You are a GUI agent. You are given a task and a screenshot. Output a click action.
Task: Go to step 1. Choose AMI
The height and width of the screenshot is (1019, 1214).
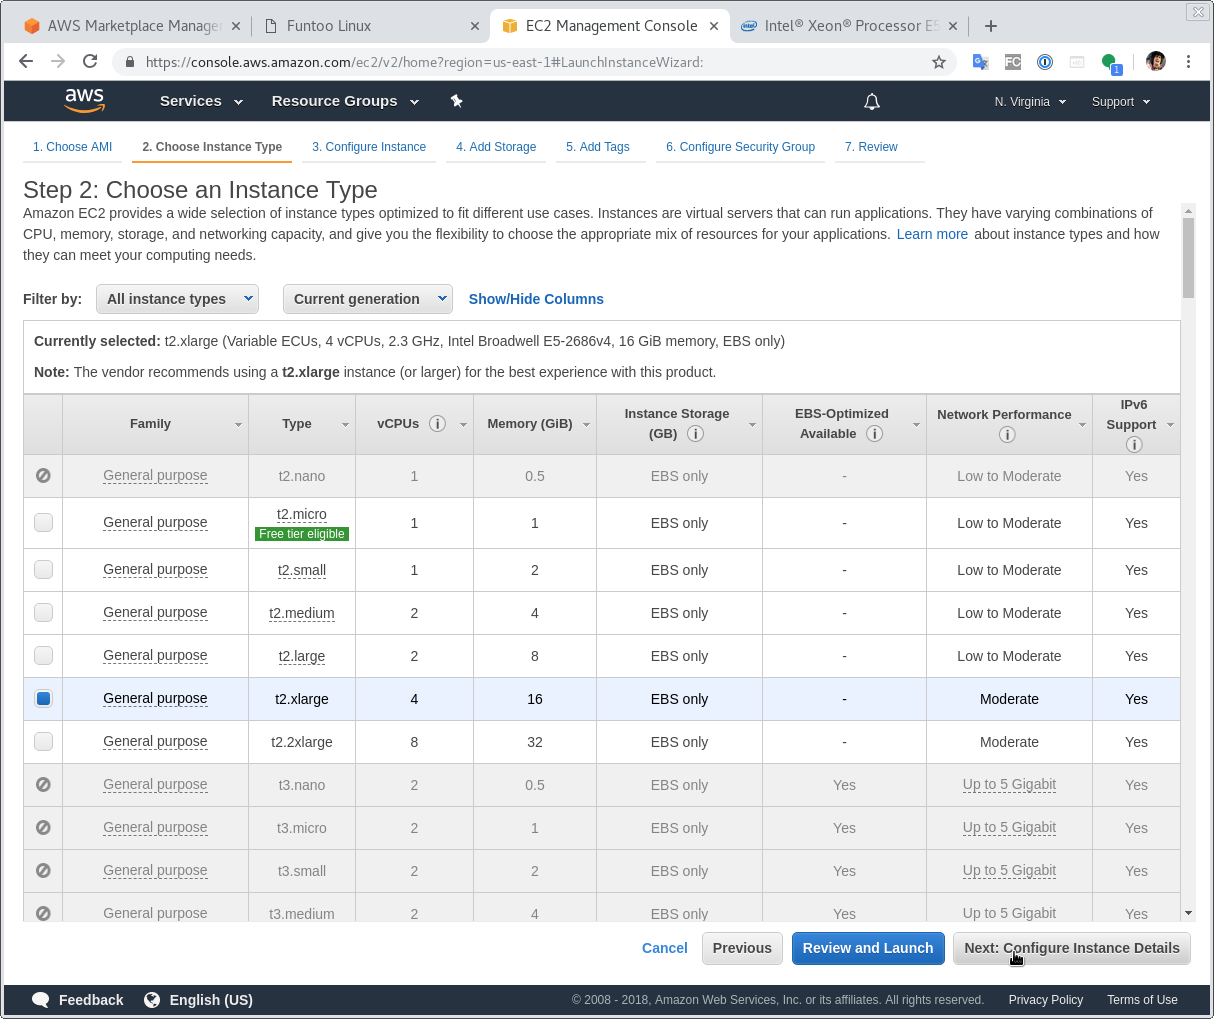[72, 147]
